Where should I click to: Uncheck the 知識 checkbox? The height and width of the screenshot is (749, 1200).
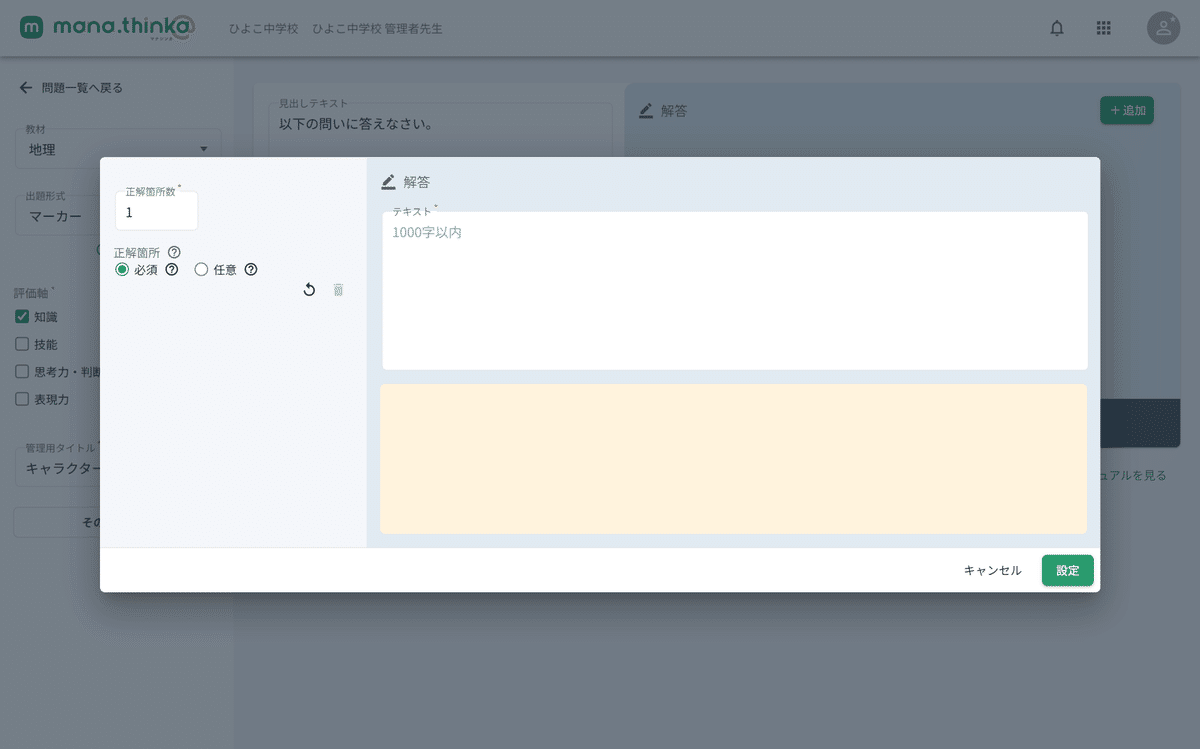point(22,316)
